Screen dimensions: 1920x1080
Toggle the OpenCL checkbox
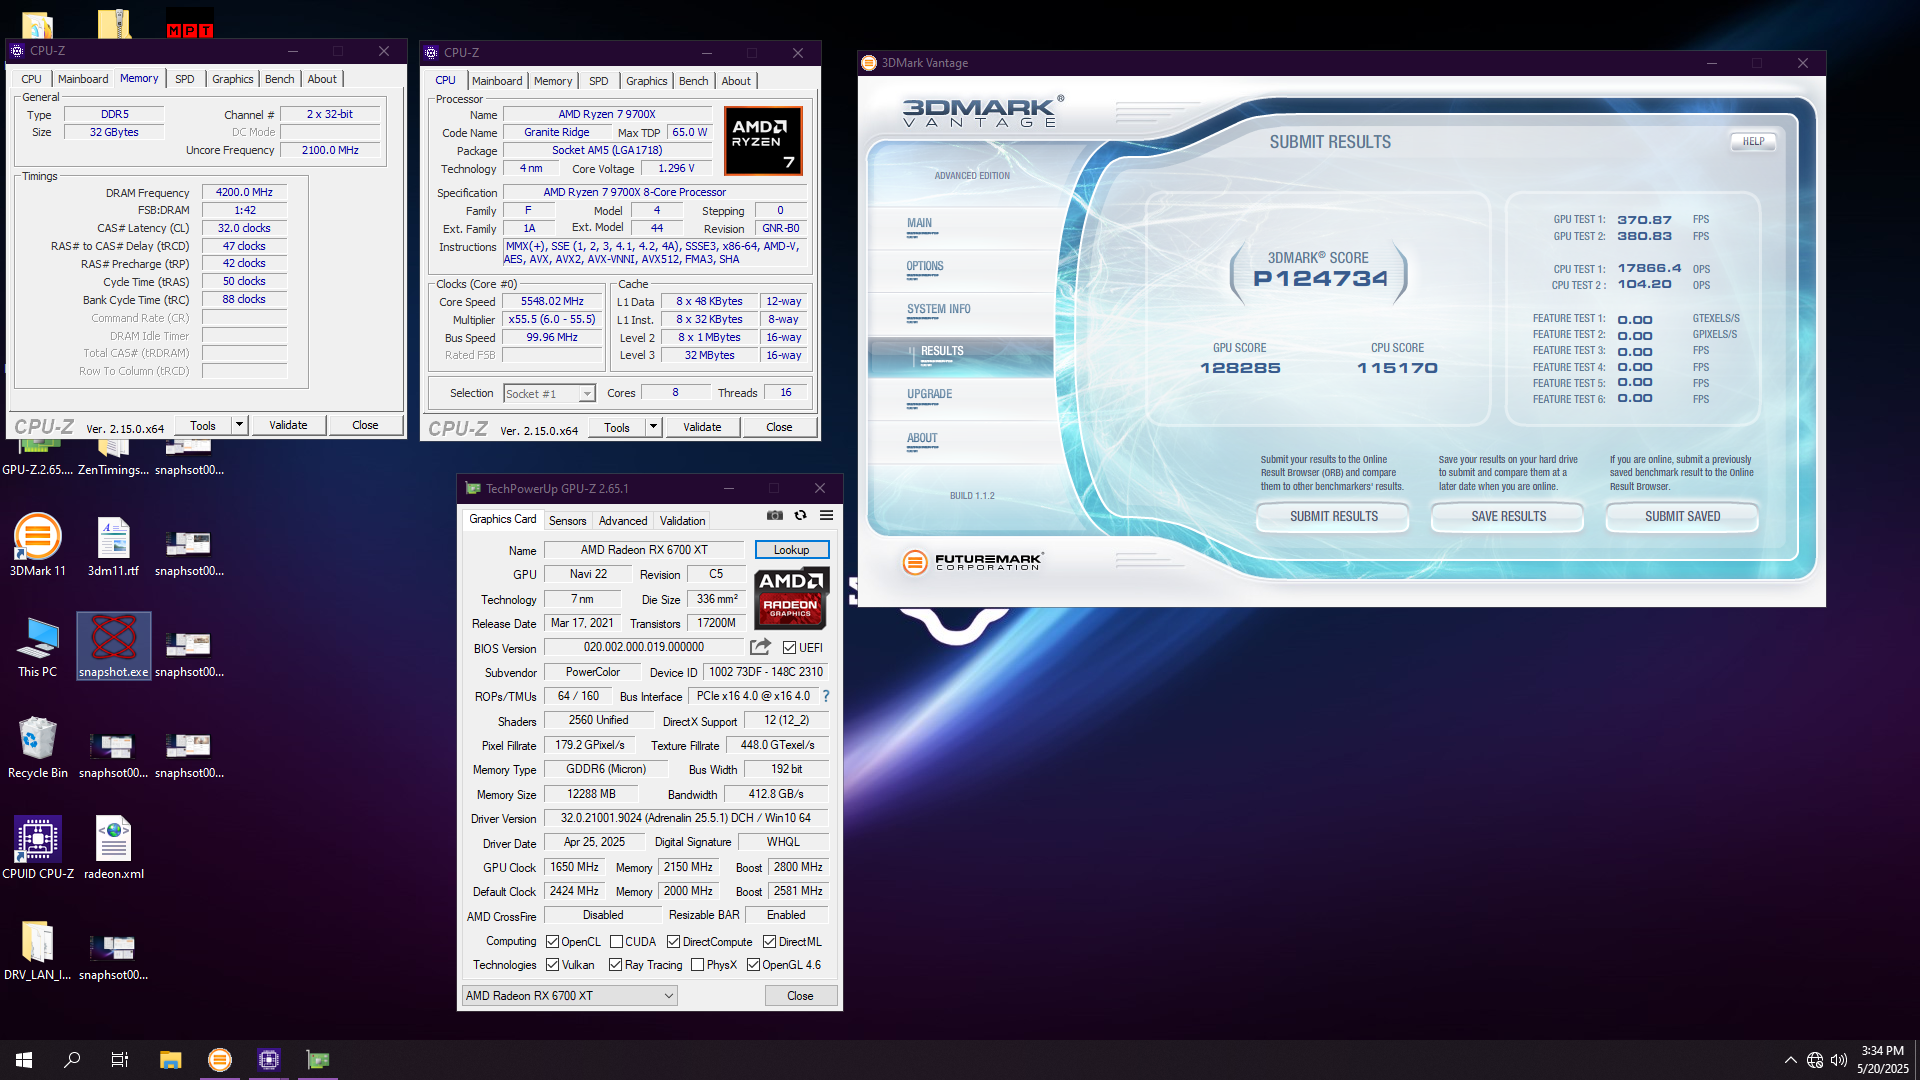click(x=553, y=942)
